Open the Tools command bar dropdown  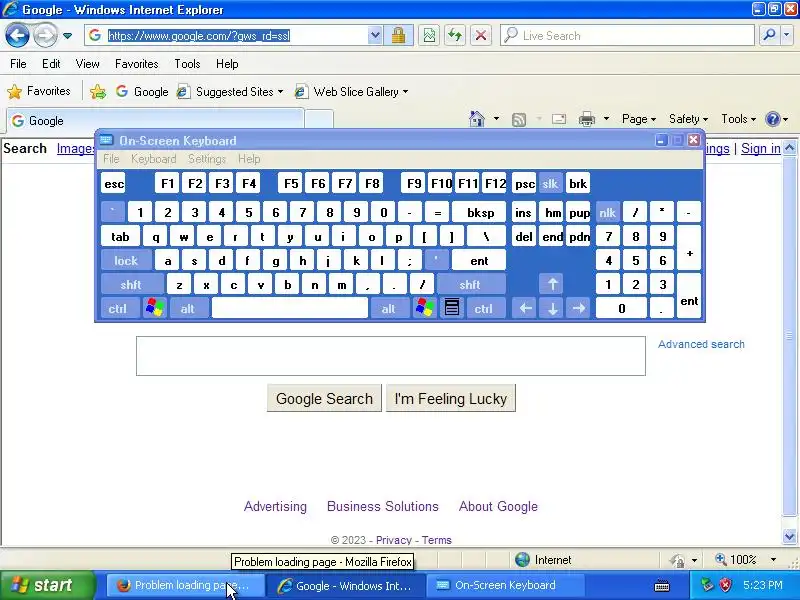pyautogui.click(x=738, y=119)
